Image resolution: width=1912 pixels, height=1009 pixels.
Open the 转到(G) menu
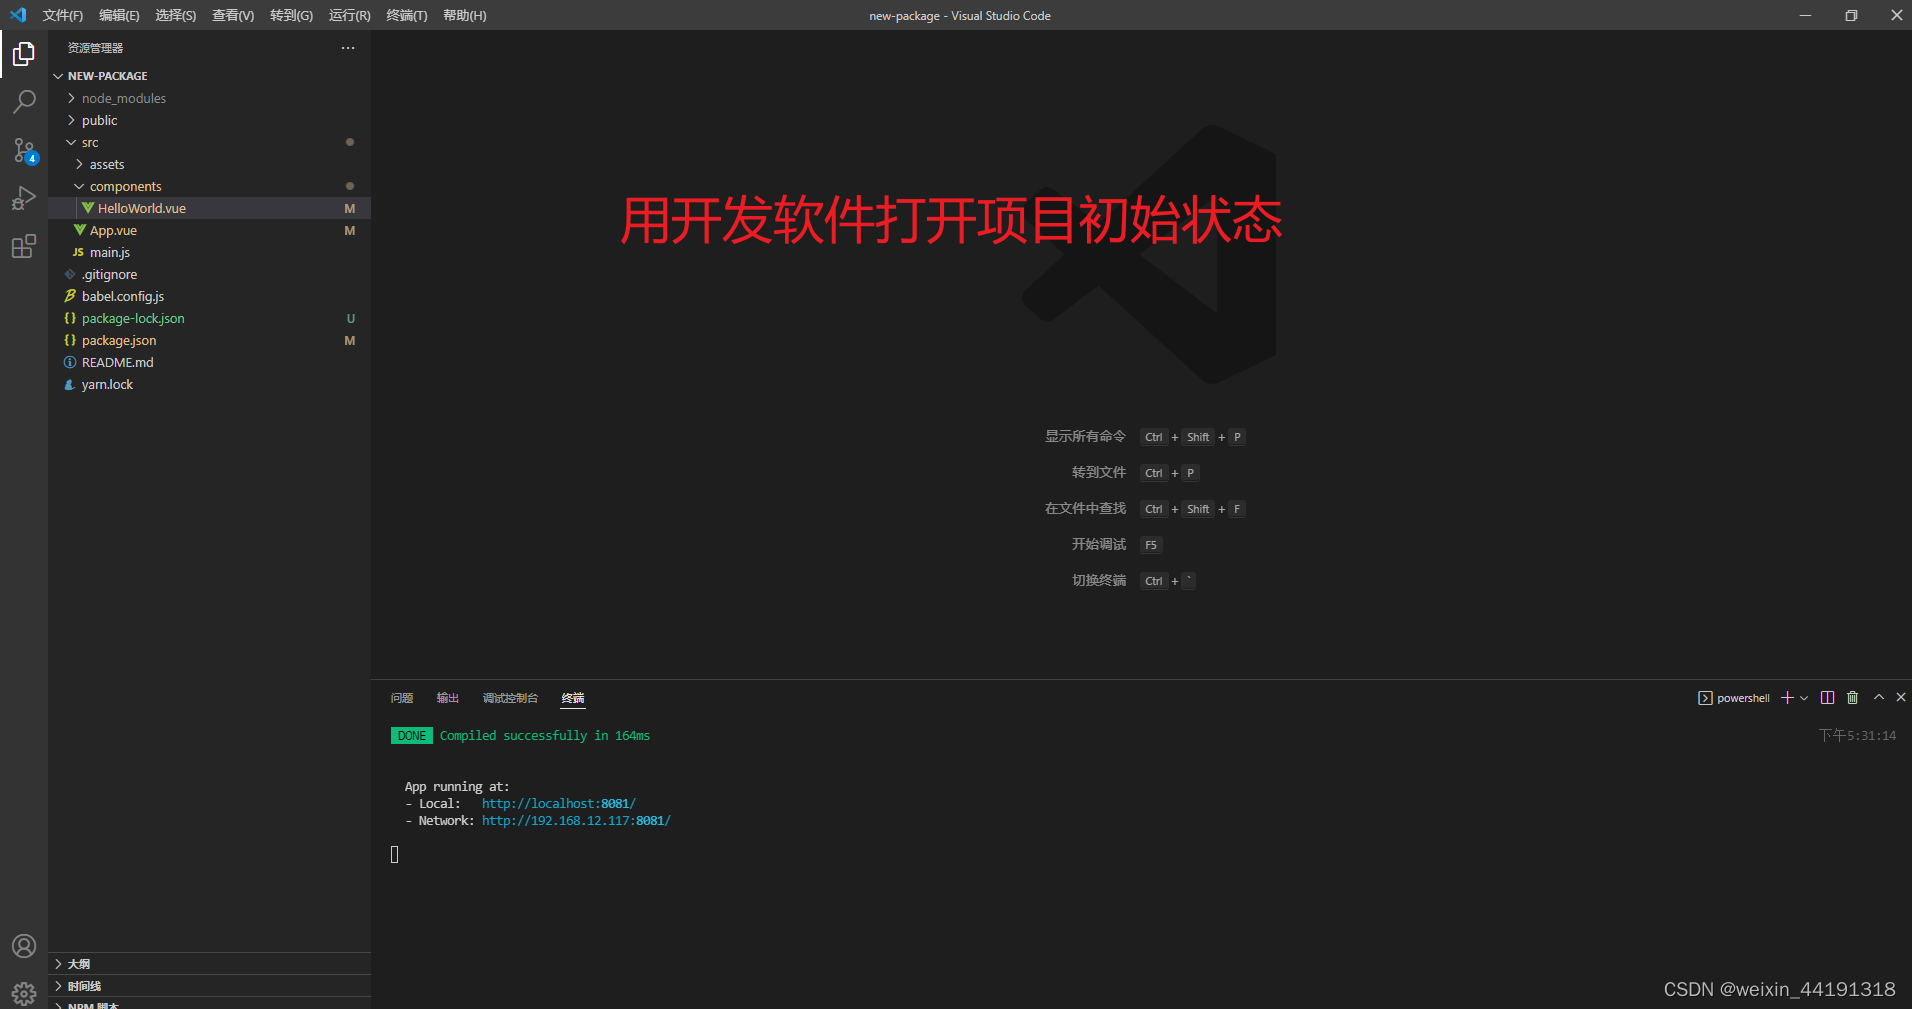point(291,15)
